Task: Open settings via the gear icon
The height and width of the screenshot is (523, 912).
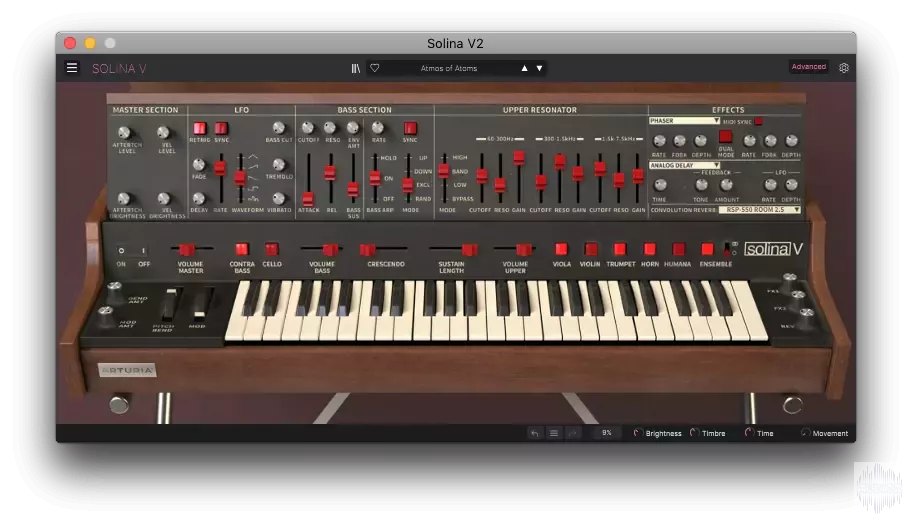Action: click(x=844, y=67)
